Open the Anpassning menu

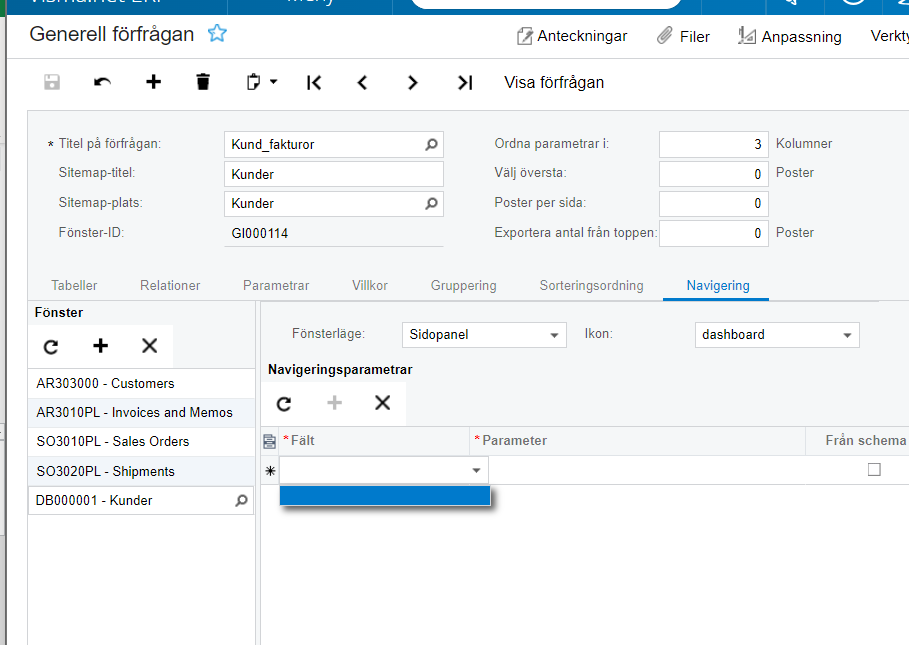point(790,36)
